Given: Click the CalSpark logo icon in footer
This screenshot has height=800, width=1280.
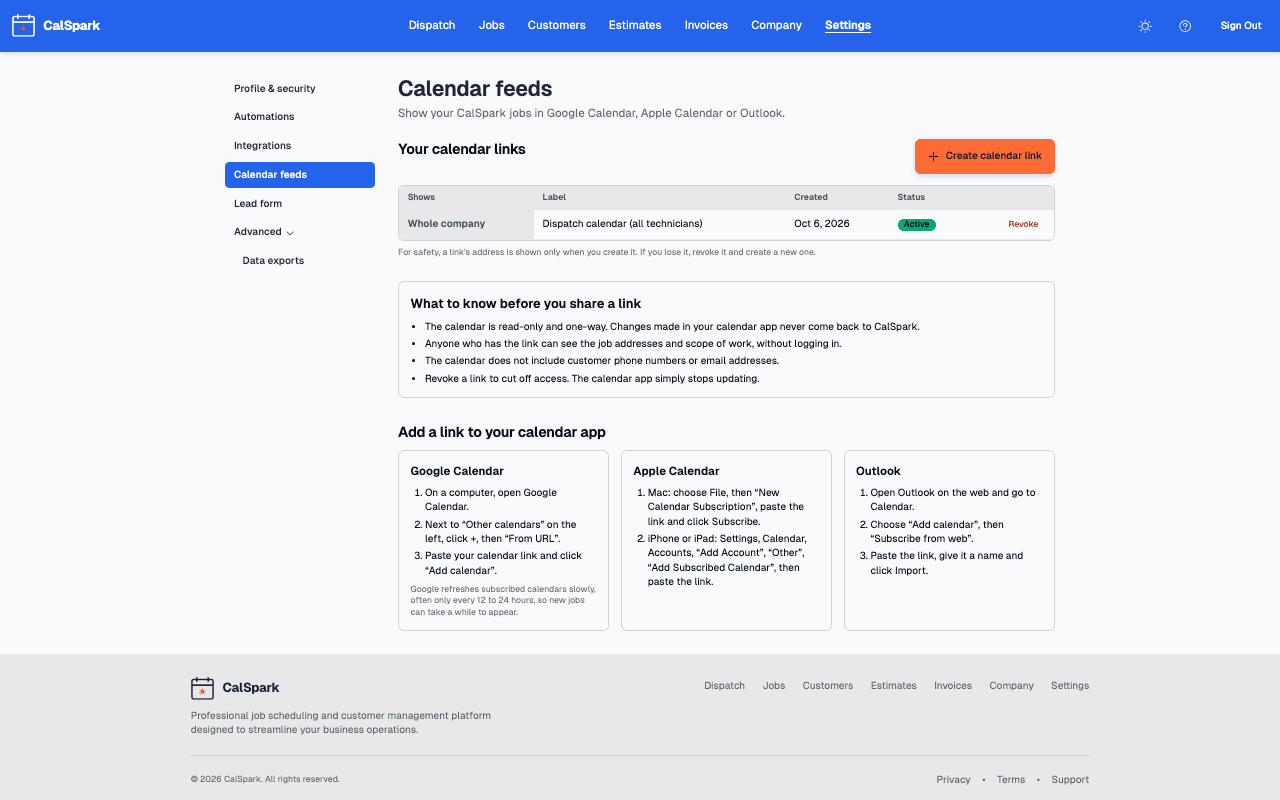Looking at the screenshot, I should [203, 688].
